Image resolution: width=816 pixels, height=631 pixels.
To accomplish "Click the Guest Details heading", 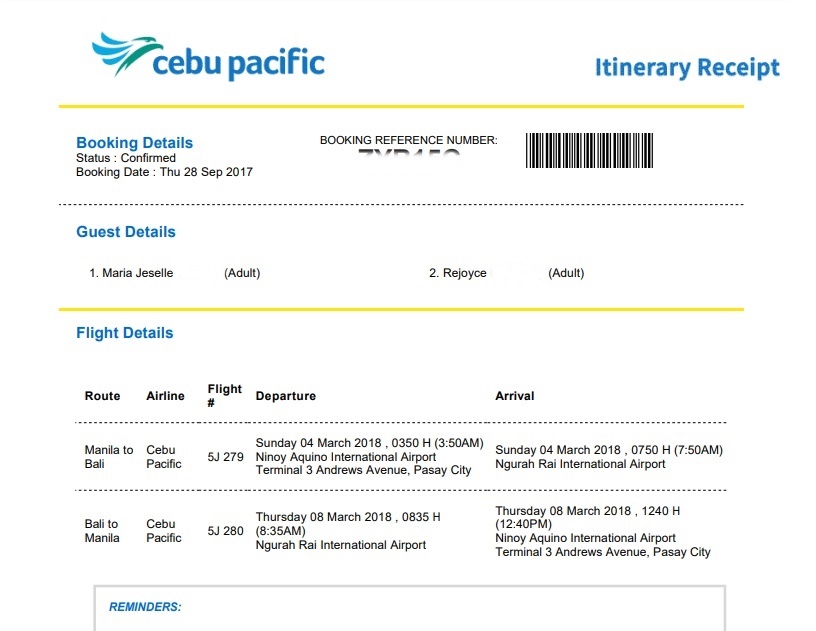I will [126, 232].
